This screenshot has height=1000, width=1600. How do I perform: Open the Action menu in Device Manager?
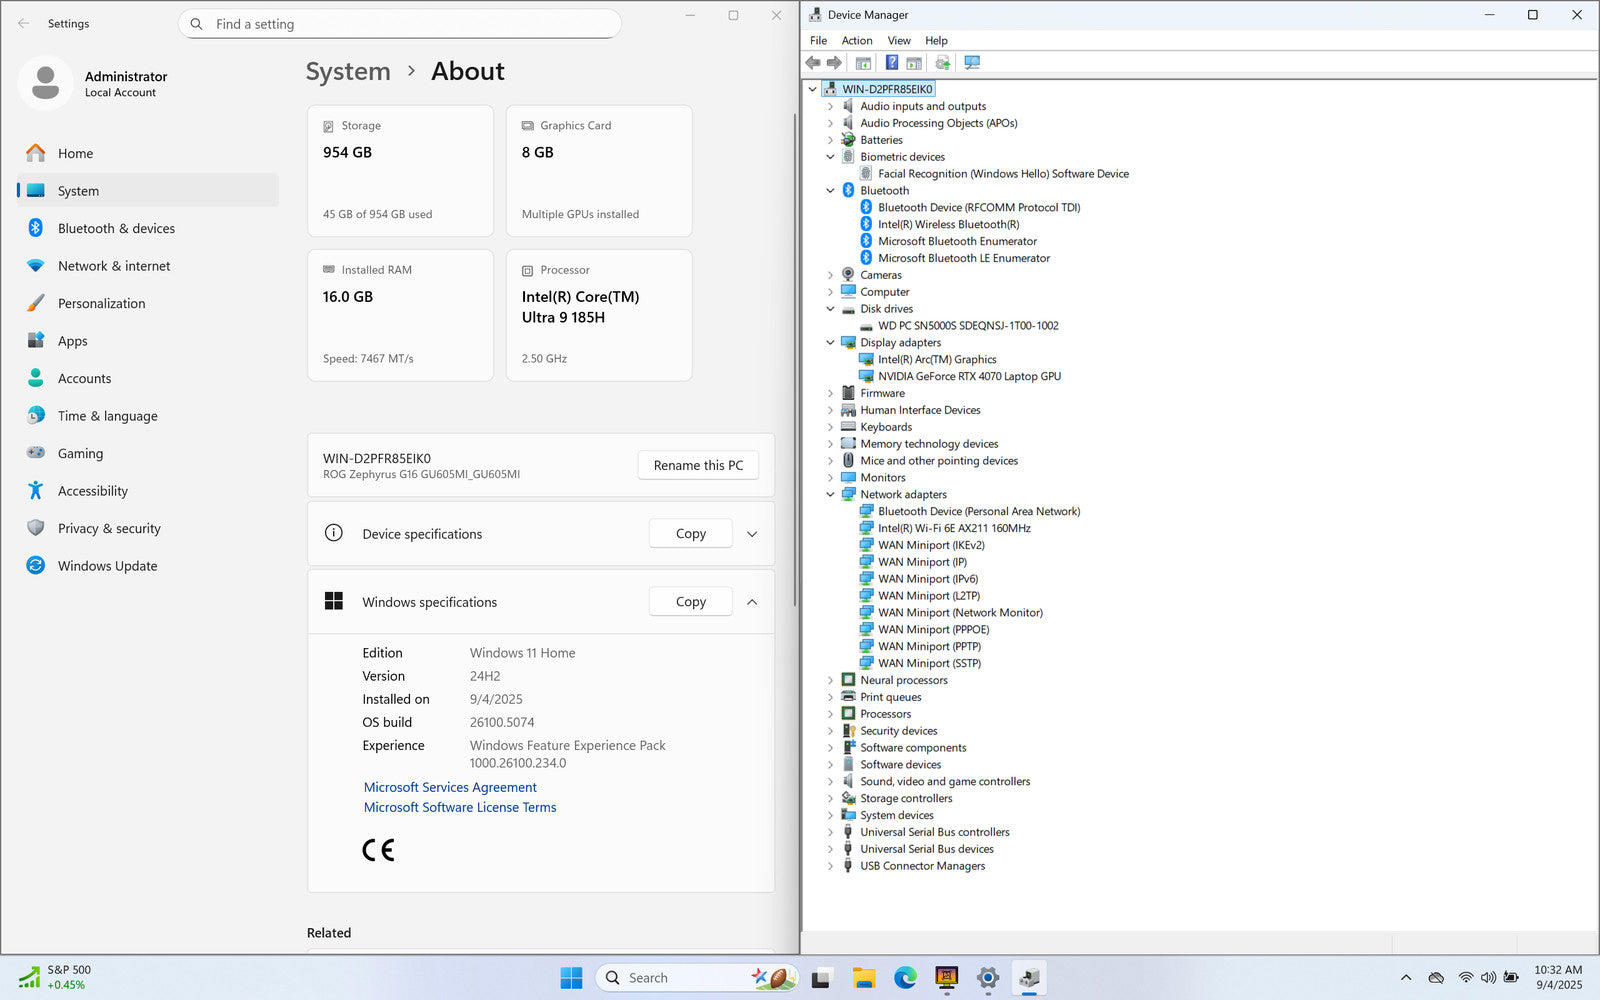click(x=856, y=41)
